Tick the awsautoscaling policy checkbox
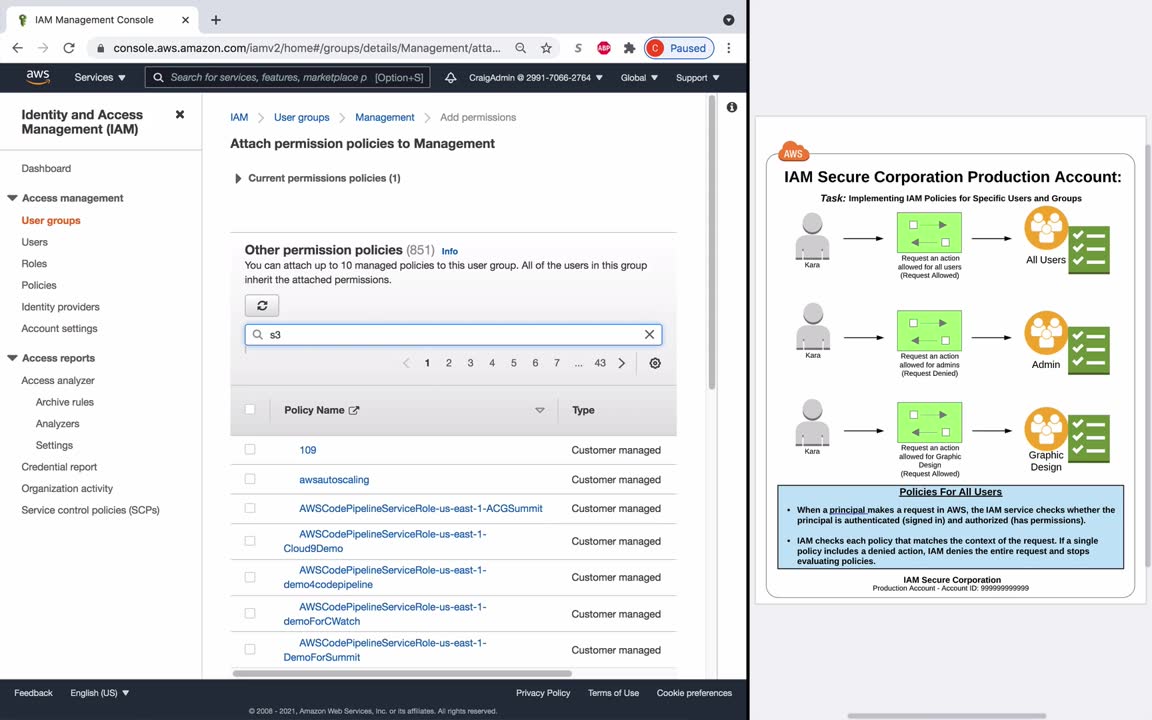Viewport: 1152px width, 720px height. pyautogui.click(x=250, y=479)
